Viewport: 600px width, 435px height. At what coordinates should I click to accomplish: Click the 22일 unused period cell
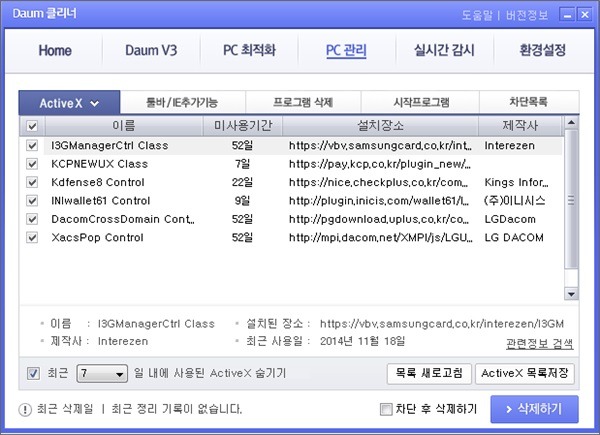(x=242, y=182)
